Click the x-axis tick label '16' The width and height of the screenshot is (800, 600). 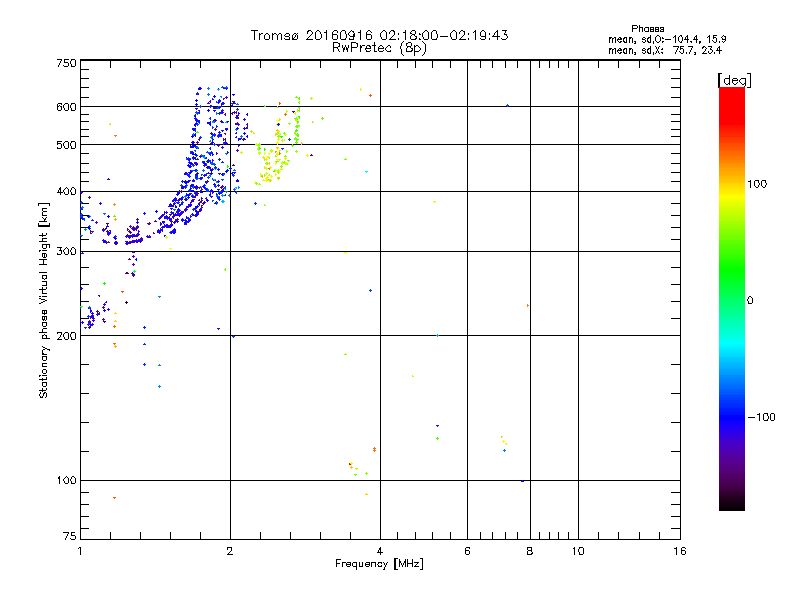[x=680, y=551]
